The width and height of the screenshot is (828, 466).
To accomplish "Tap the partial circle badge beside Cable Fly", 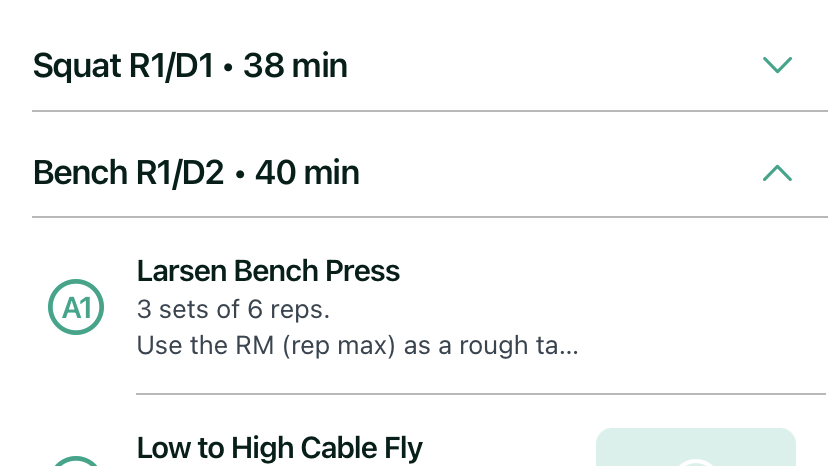I will 76,461.
